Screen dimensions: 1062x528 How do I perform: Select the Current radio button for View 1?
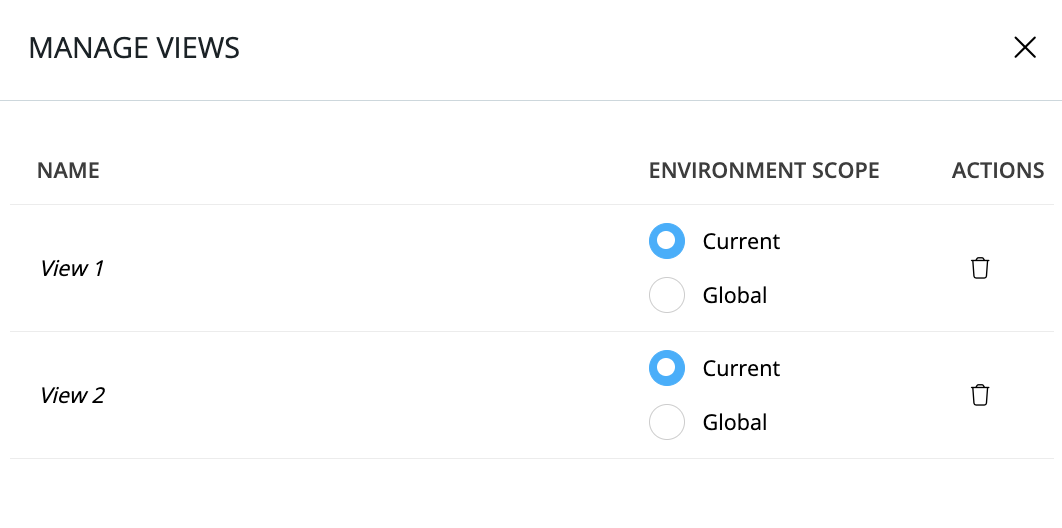click(x=667, y=241)
